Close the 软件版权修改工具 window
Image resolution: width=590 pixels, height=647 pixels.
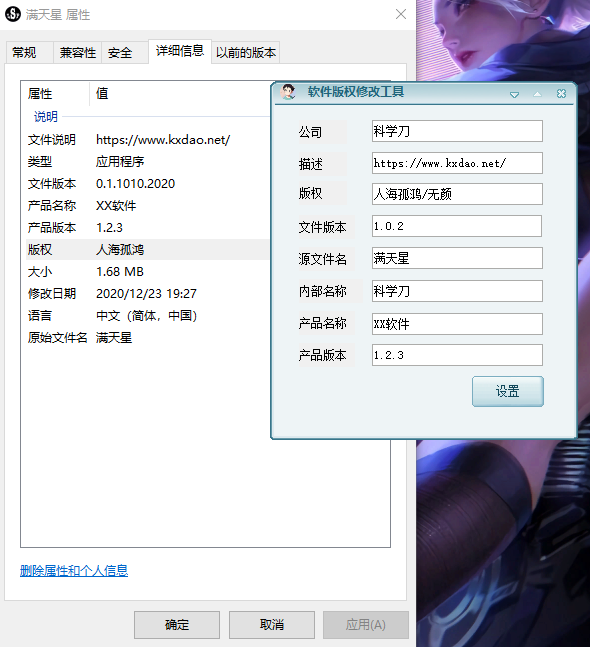[561, 94]
